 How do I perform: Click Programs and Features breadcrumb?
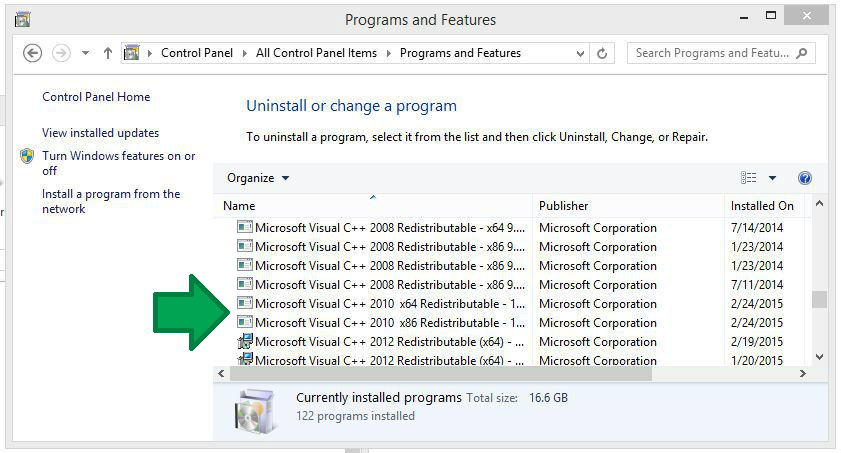coord(460,53)
